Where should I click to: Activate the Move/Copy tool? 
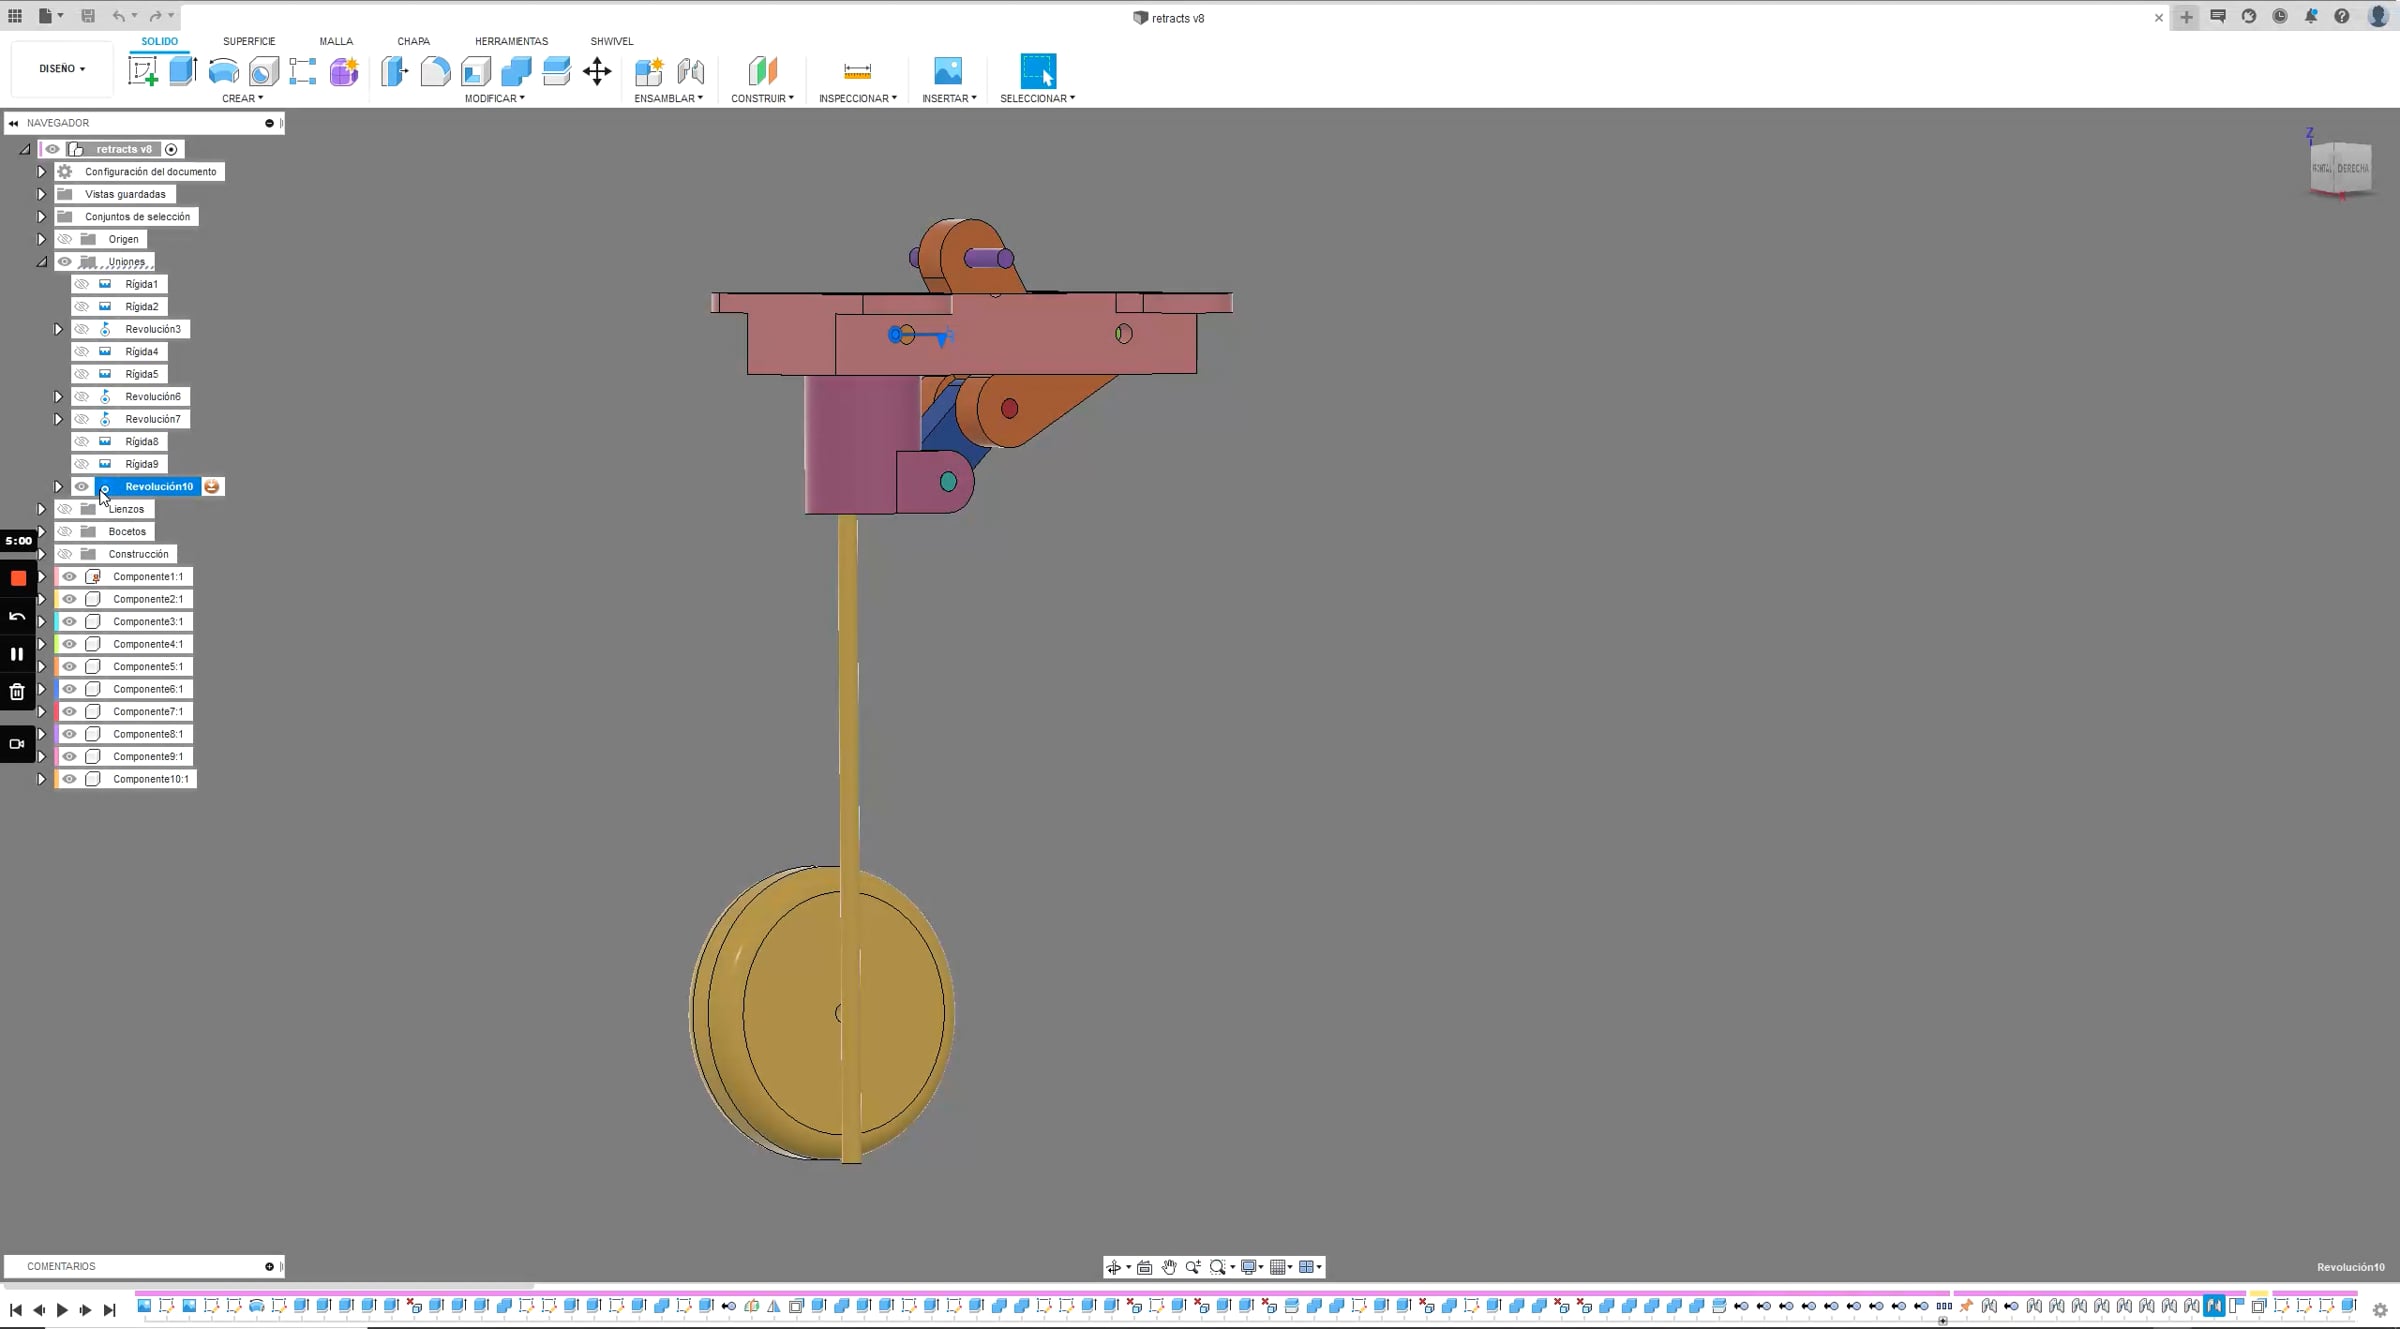point(597,71)
